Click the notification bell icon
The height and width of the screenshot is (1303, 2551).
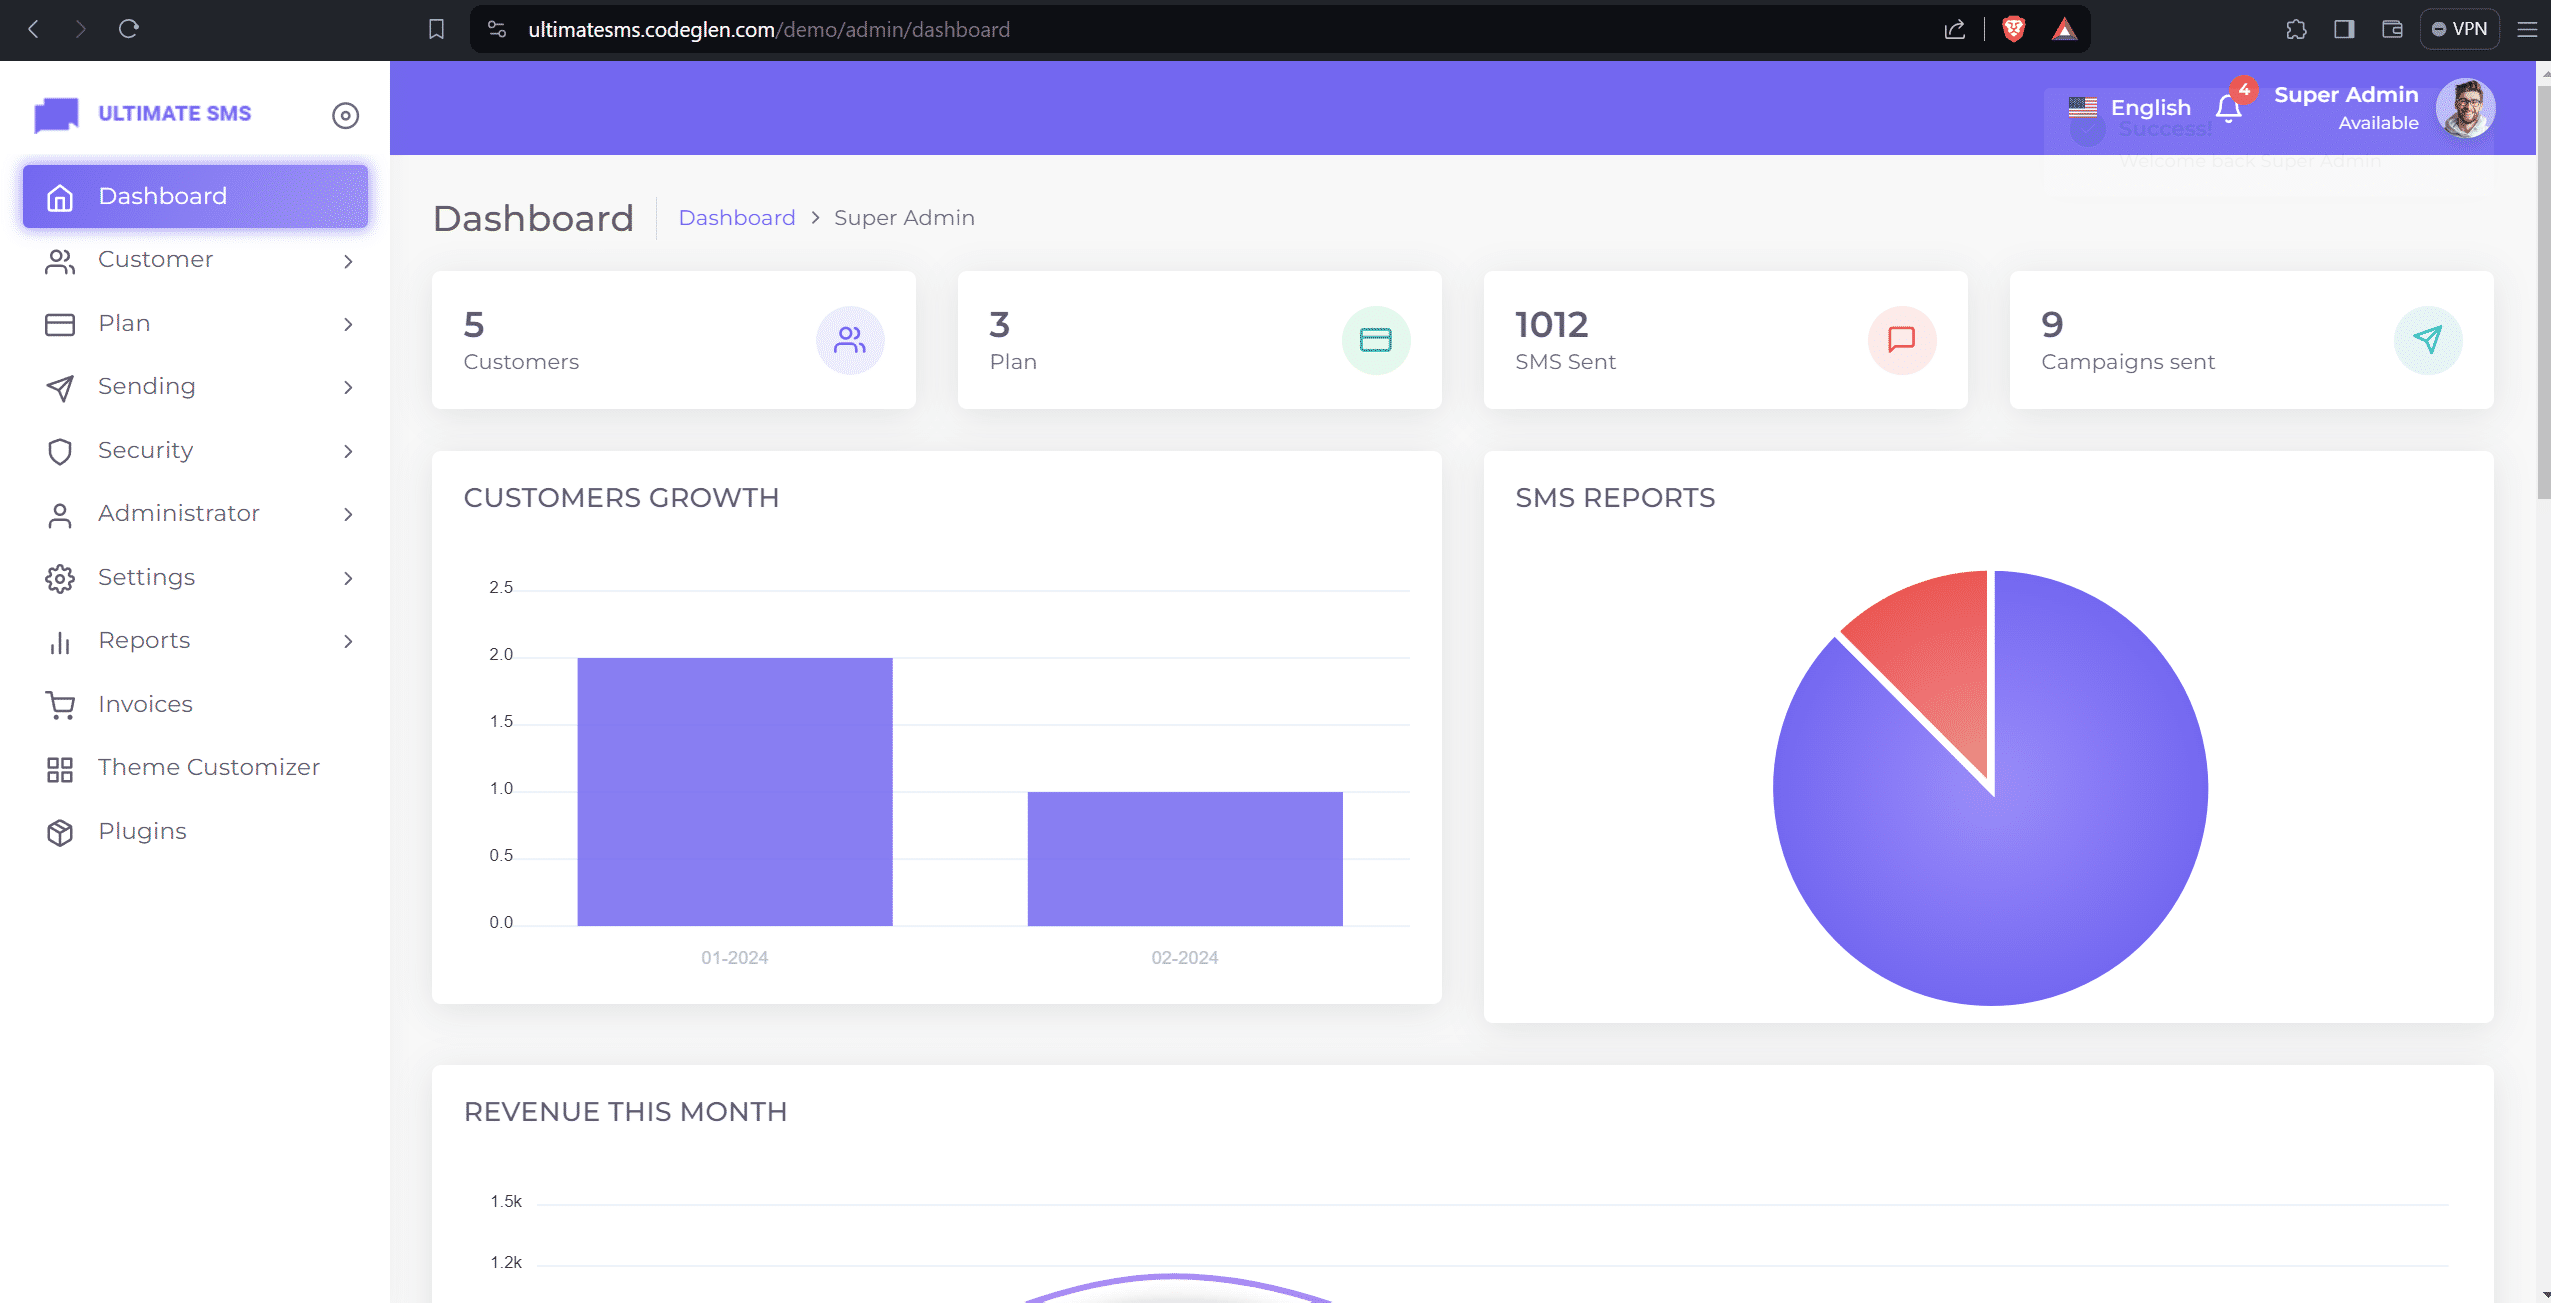tap(2228, 108)
